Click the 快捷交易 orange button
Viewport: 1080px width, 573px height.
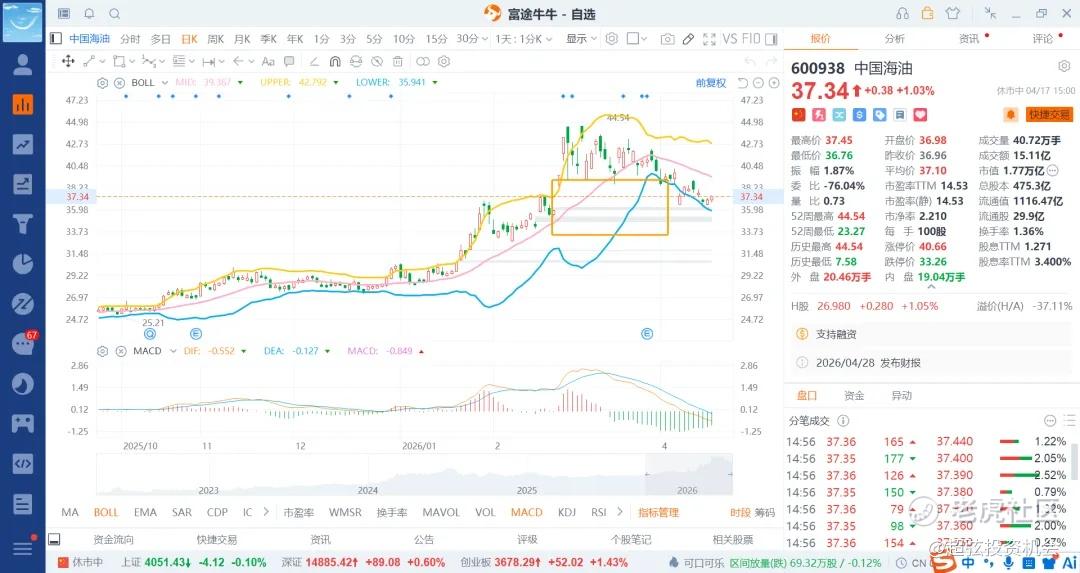pyautogui.click(x=1049, y=115)
